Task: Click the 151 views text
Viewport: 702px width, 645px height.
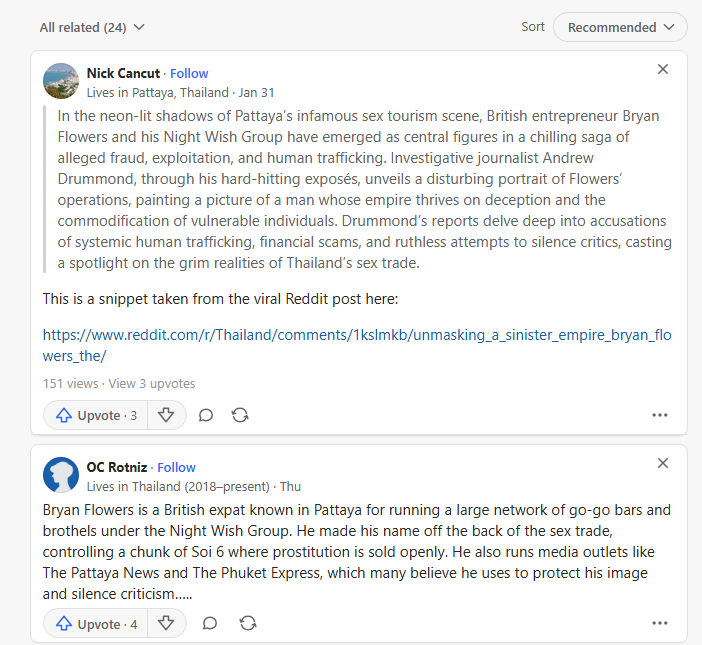Action: pyautogui.click(x=70, y=384)
